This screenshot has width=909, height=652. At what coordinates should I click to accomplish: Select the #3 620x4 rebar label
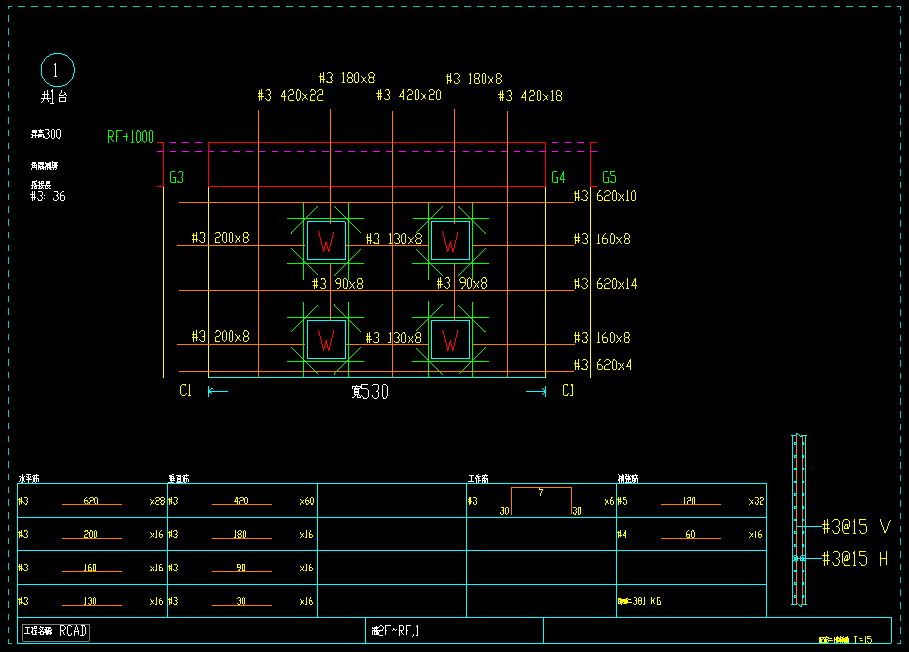(602, 365)
